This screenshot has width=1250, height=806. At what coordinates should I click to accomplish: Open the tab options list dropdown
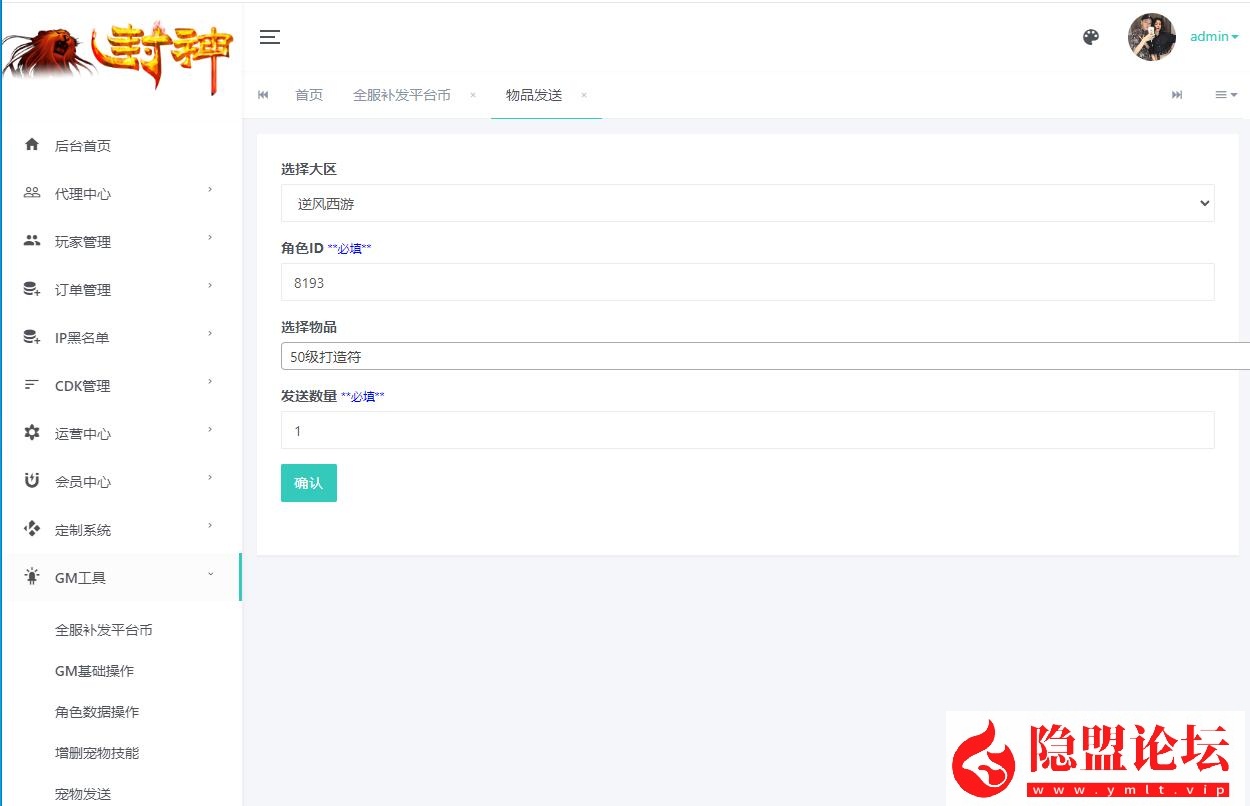click(1225, 95)
